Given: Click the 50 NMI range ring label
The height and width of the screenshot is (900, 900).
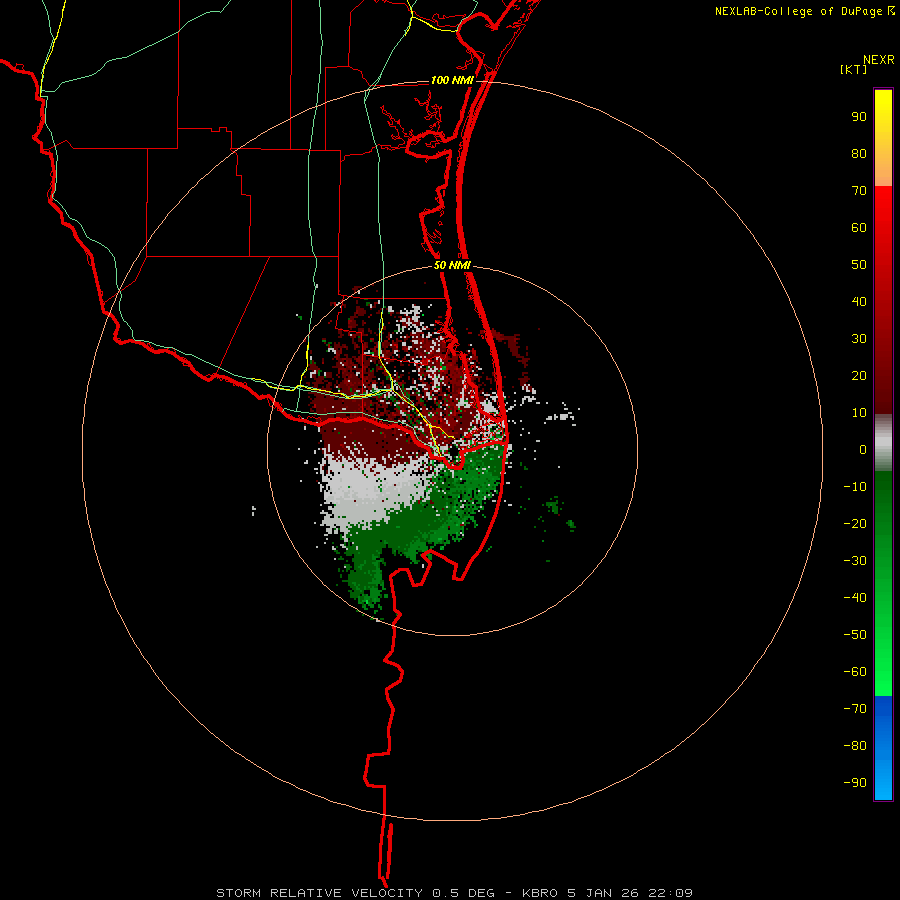Looking at the screenshot, I should pyautogui.click(x=452, y=265).
